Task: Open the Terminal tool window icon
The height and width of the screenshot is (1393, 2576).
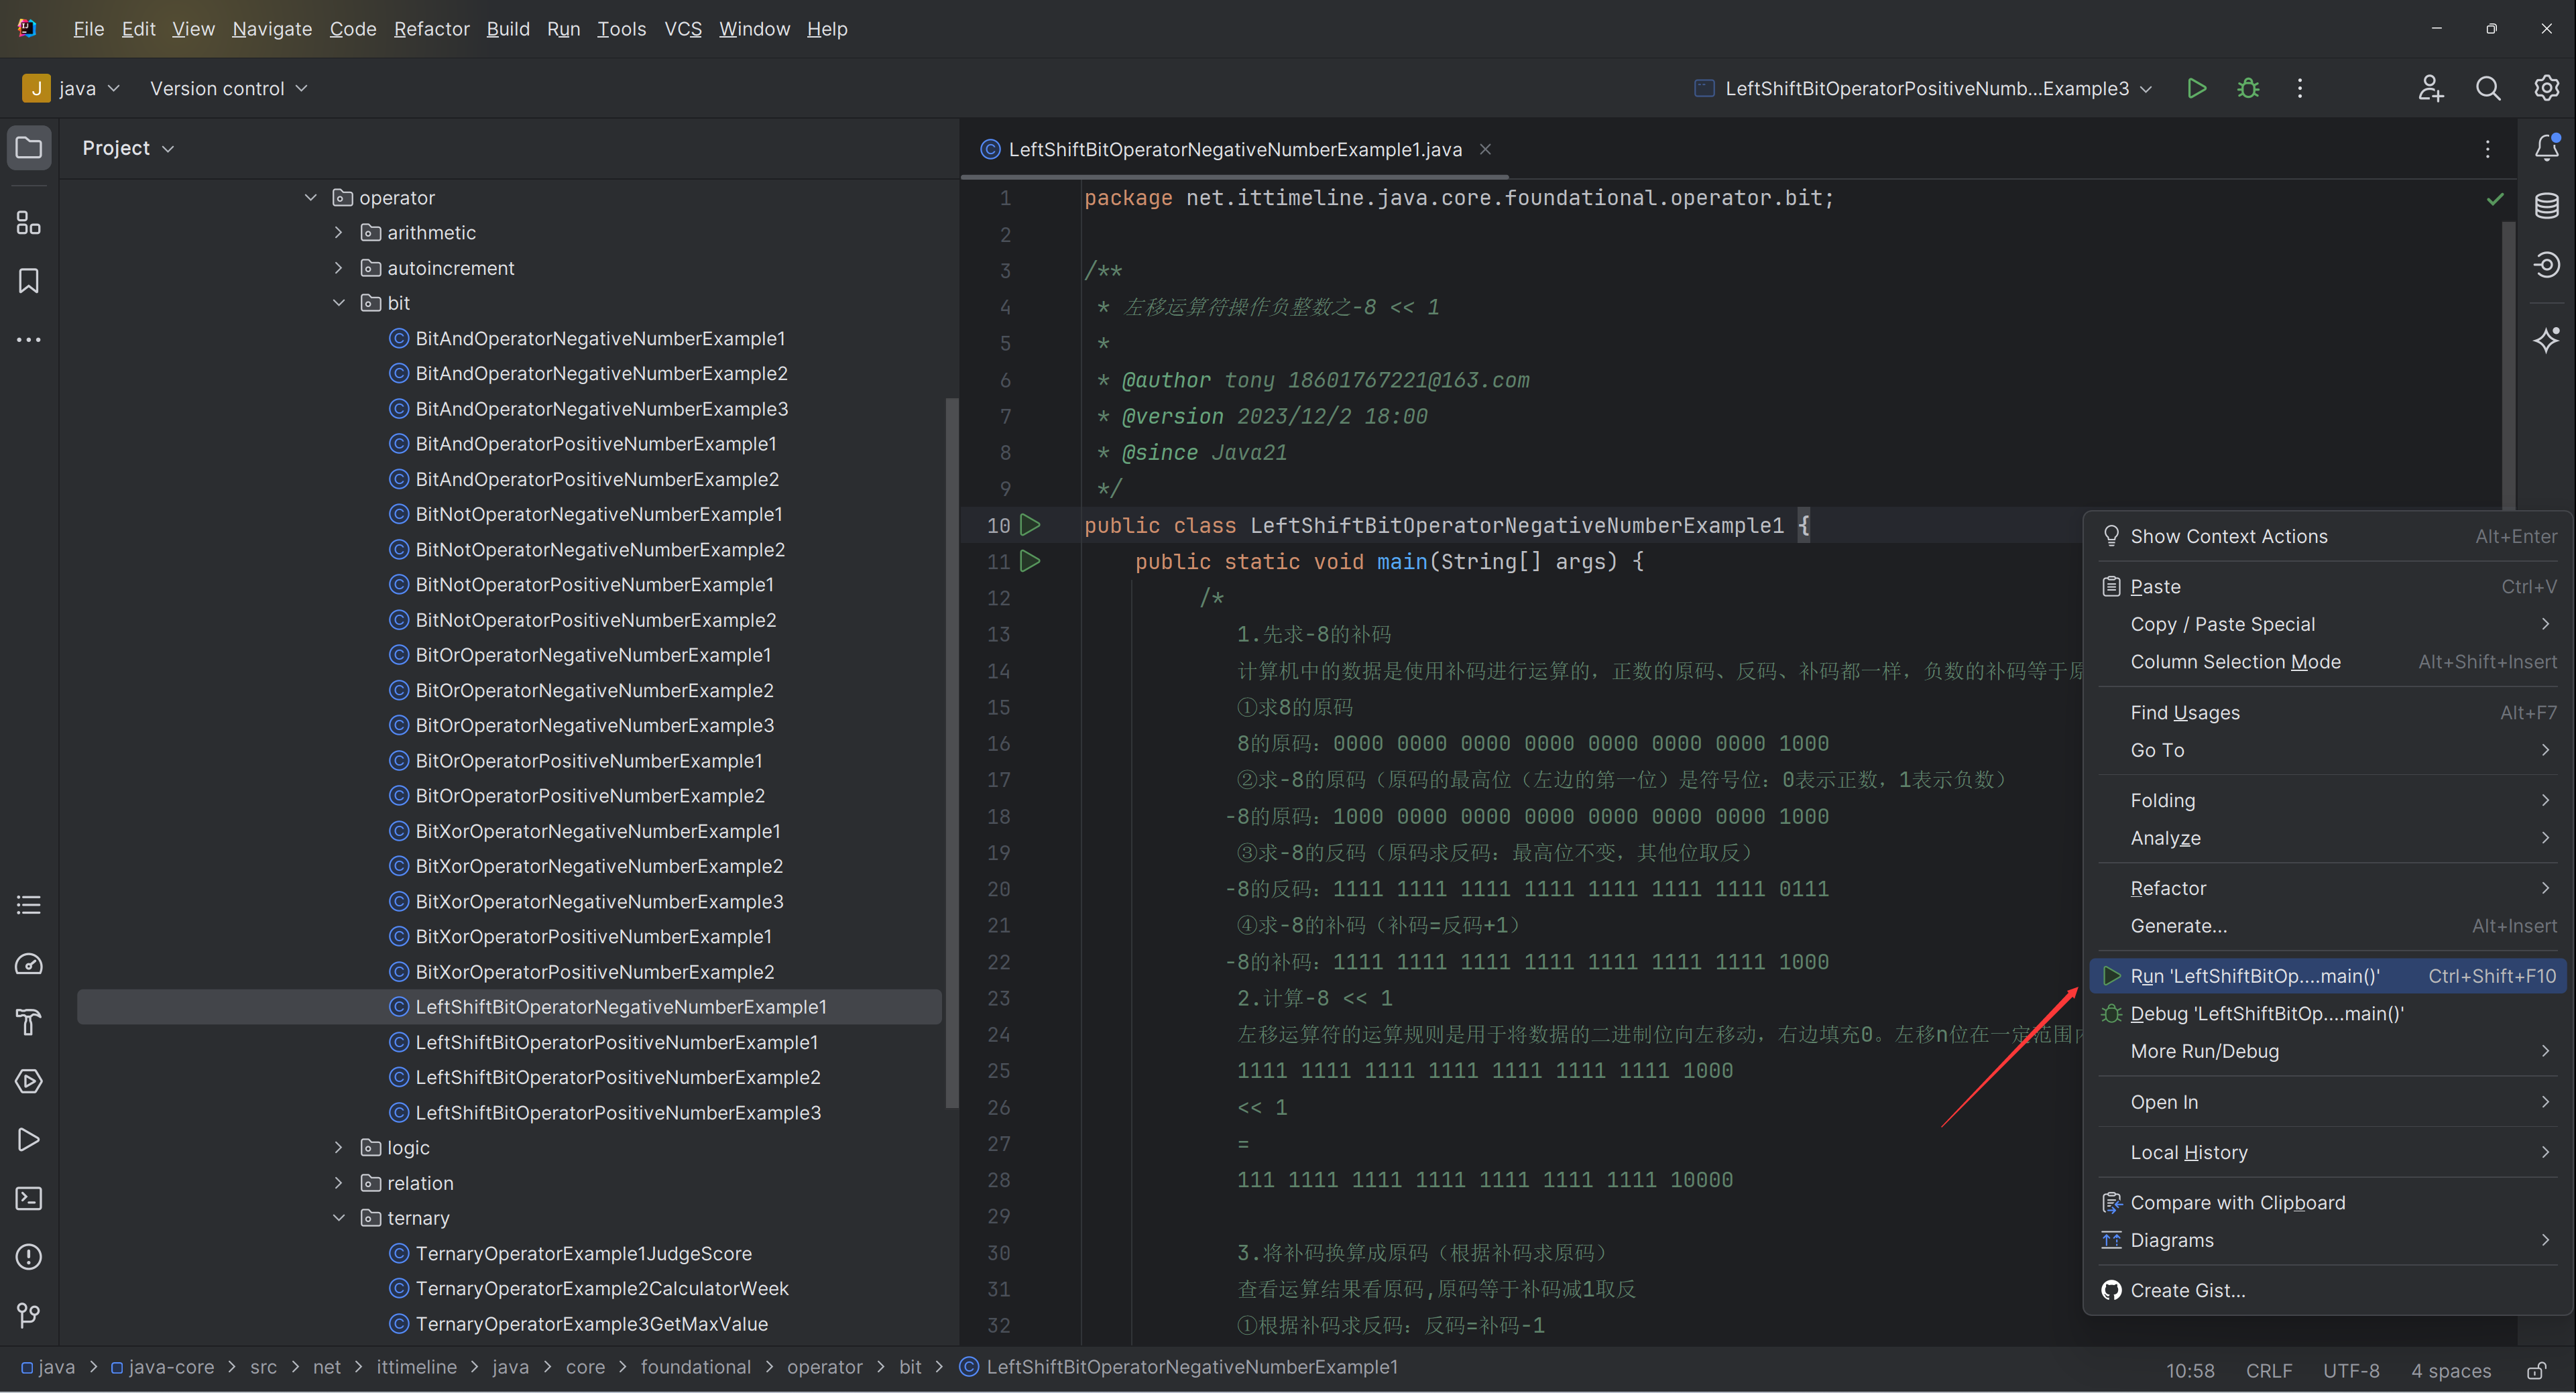Action: click(x=29, y=1198)
